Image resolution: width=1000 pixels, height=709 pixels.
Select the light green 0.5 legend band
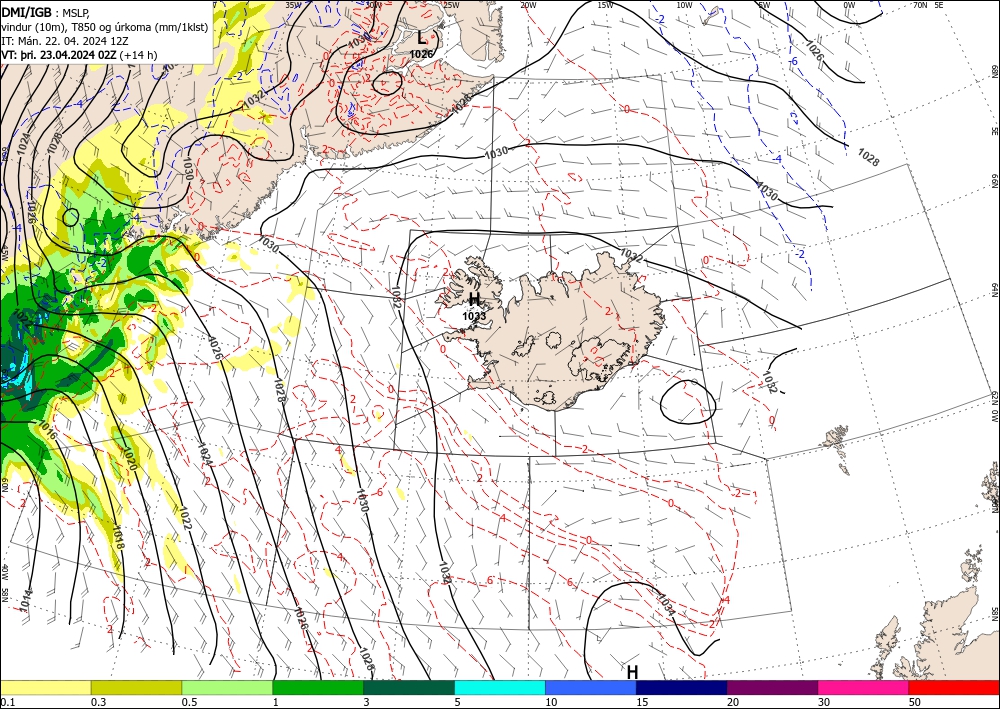227,687
